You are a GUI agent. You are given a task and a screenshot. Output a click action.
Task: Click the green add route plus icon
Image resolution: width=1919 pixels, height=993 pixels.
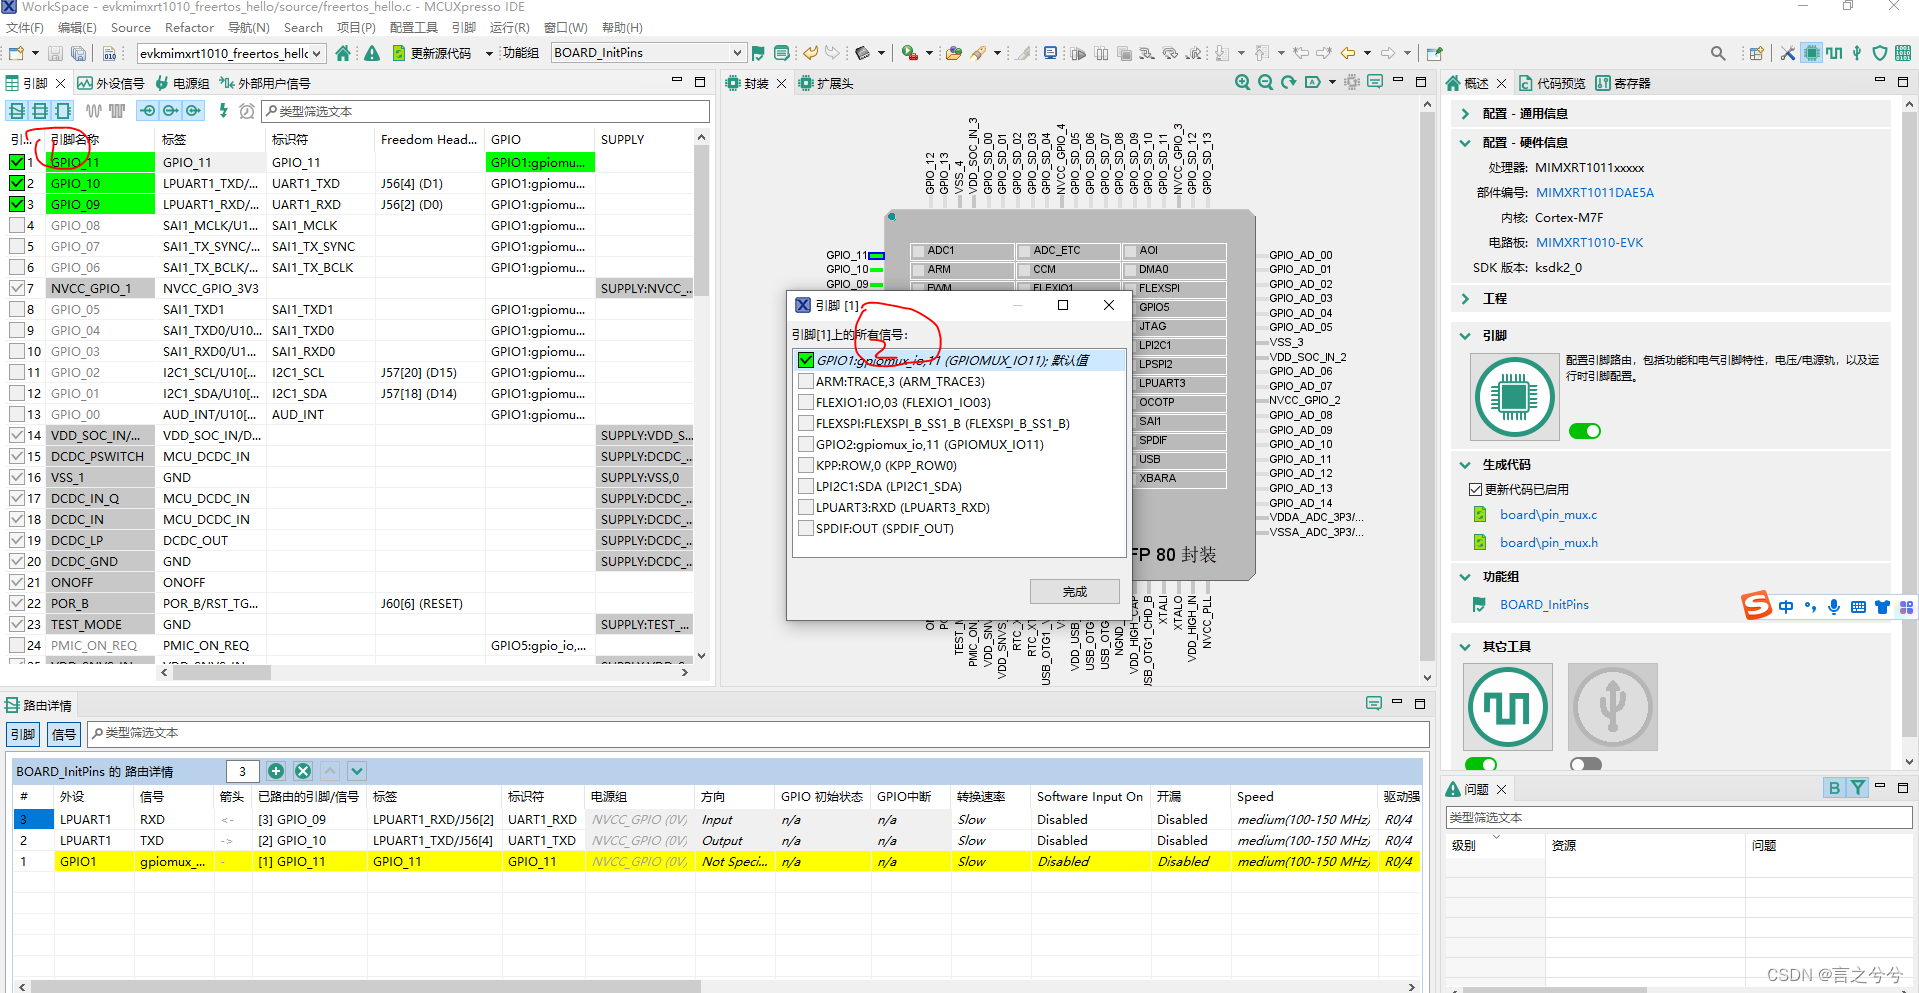pyautogui.click(x=276, y=771)
